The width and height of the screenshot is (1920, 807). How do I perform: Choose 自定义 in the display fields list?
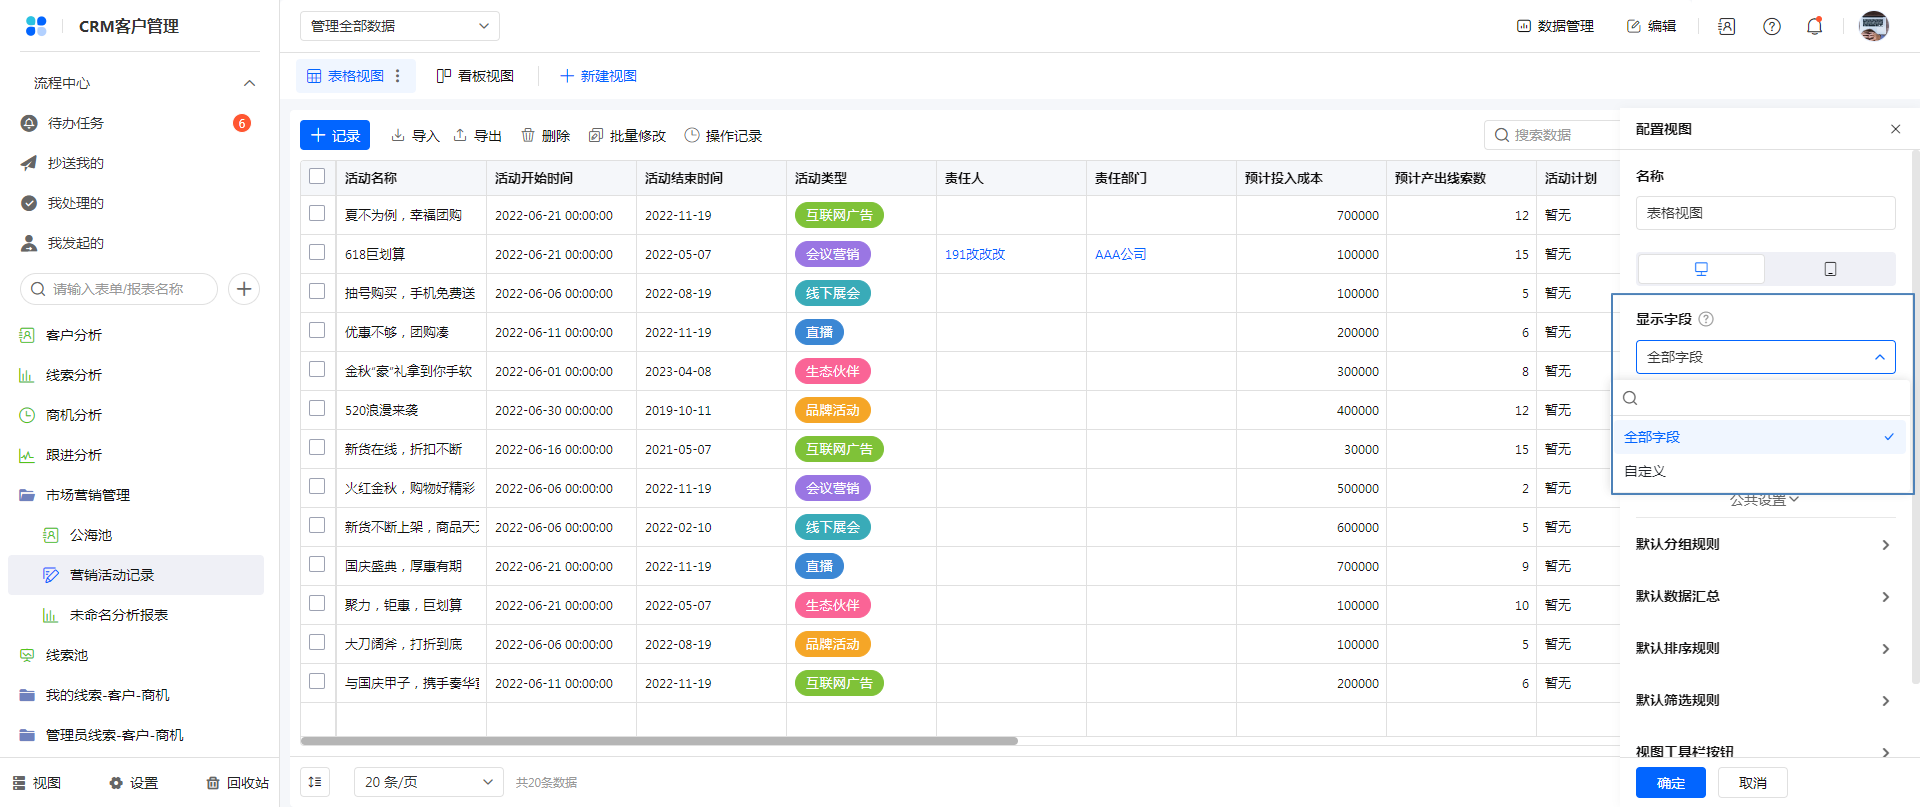pyautogui.click(x=1645, y=471)
